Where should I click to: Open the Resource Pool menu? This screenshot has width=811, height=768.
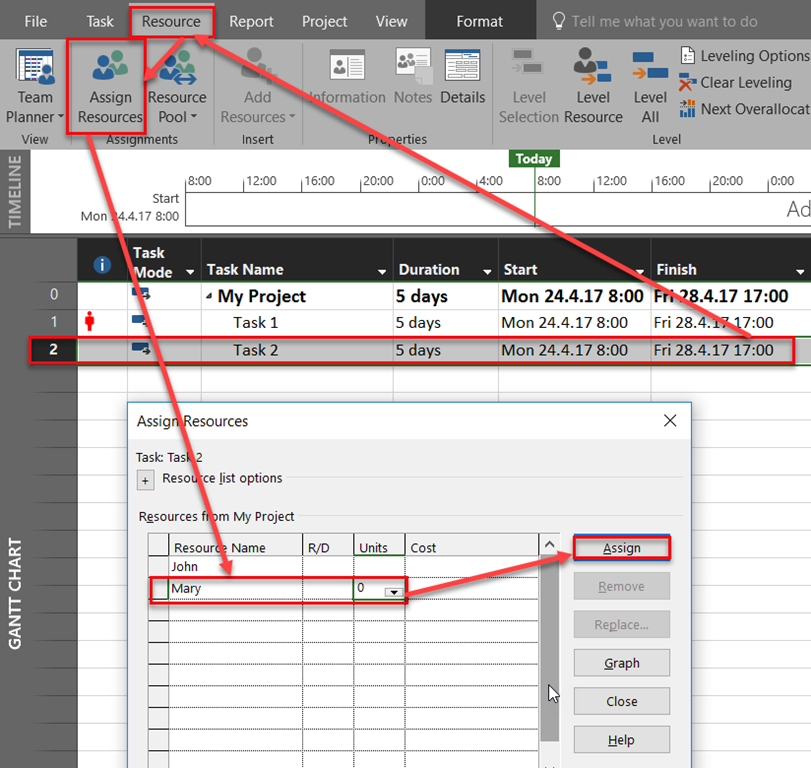pos(177,88)
